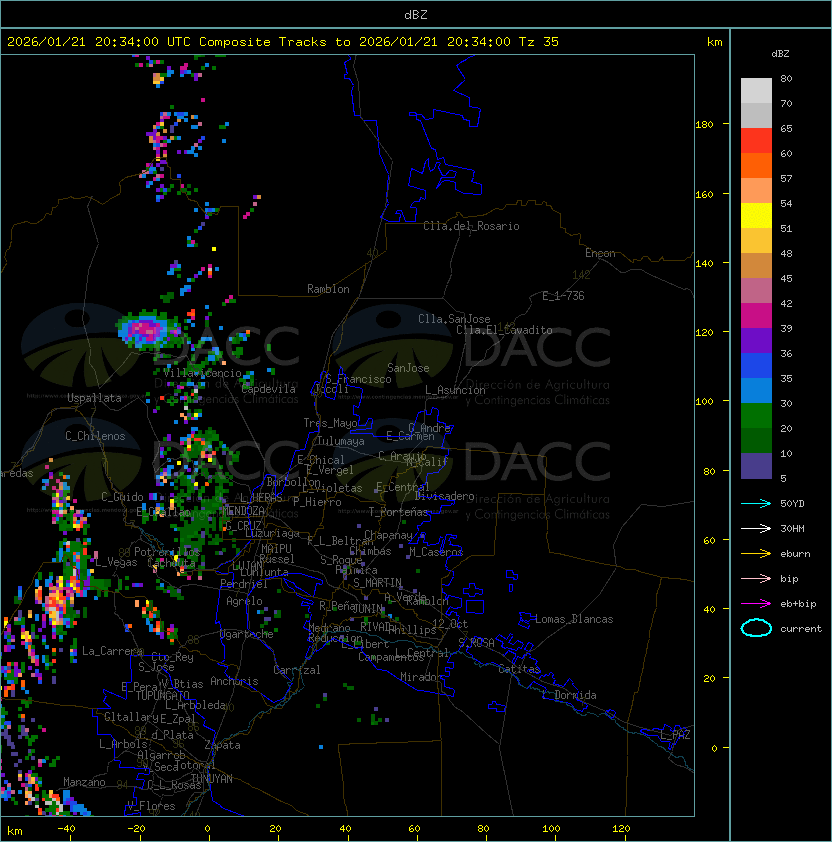Click the 'Clla.SanJose' map label

454,319
